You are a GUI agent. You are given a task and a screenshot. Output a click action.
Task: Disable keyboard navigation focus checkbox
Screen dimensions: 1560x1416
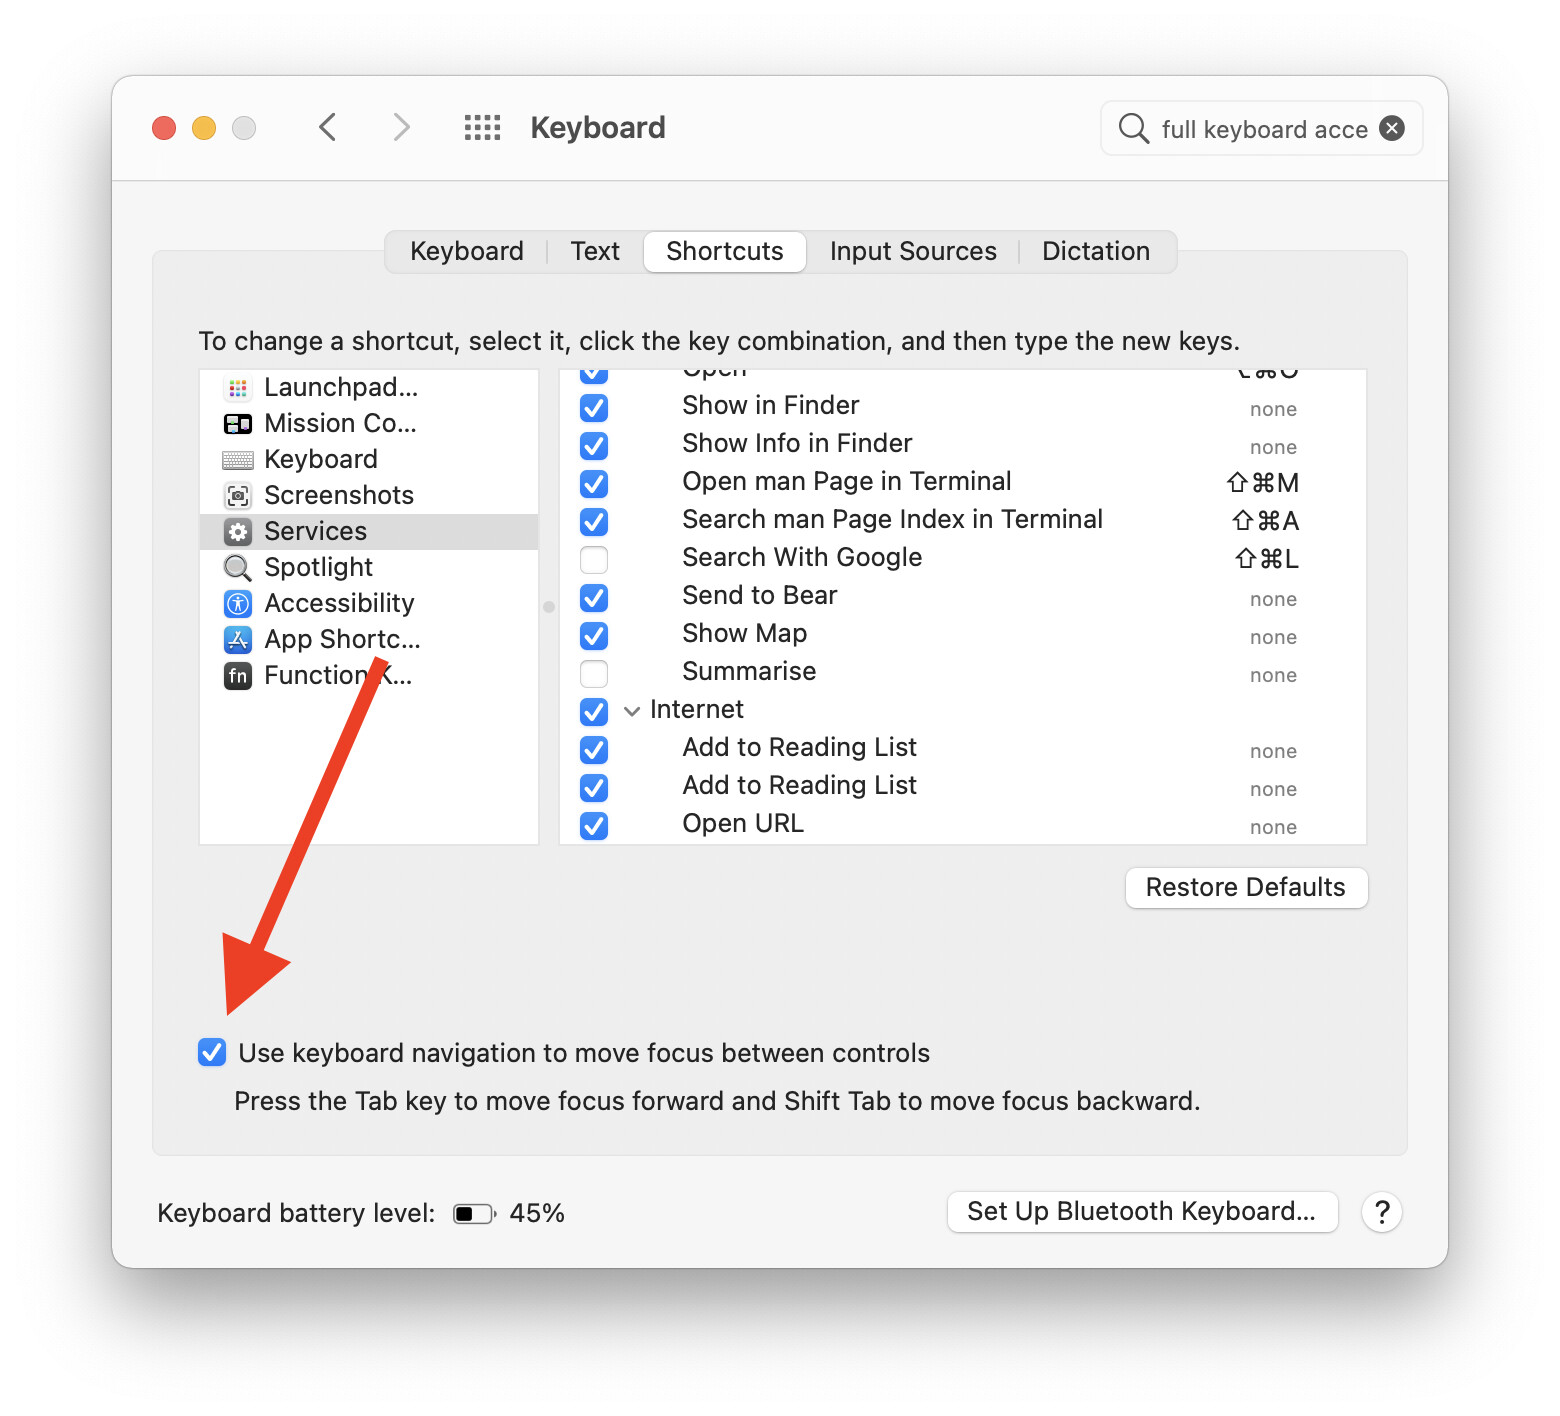pyautogui.click(x=212, y=1053)
